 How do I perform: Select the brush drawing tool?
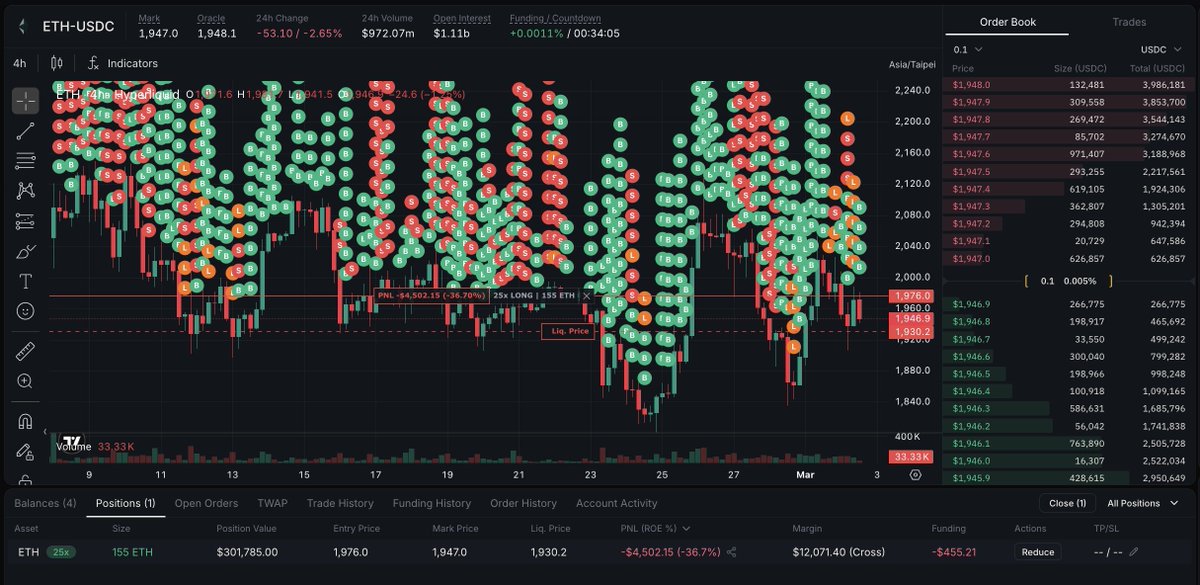point(25,251)
